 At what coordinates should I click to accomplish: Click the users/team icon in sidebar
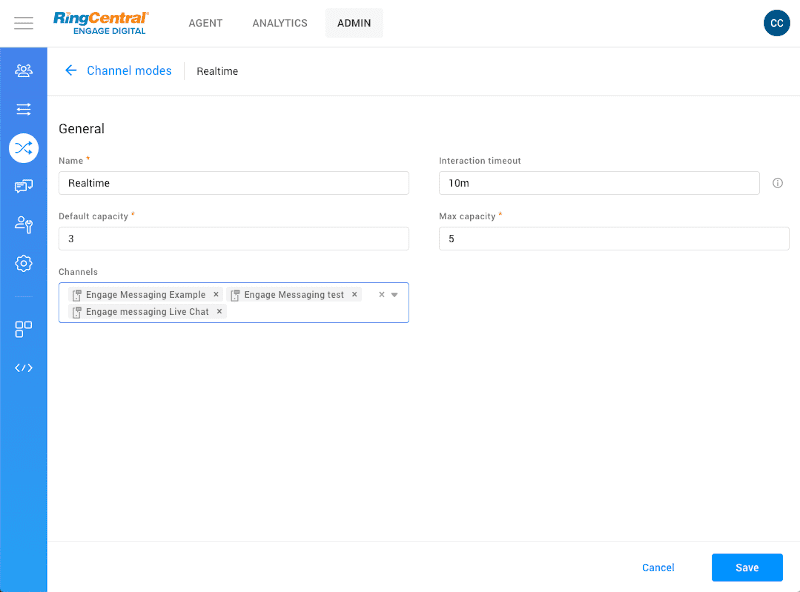point(23,70)
